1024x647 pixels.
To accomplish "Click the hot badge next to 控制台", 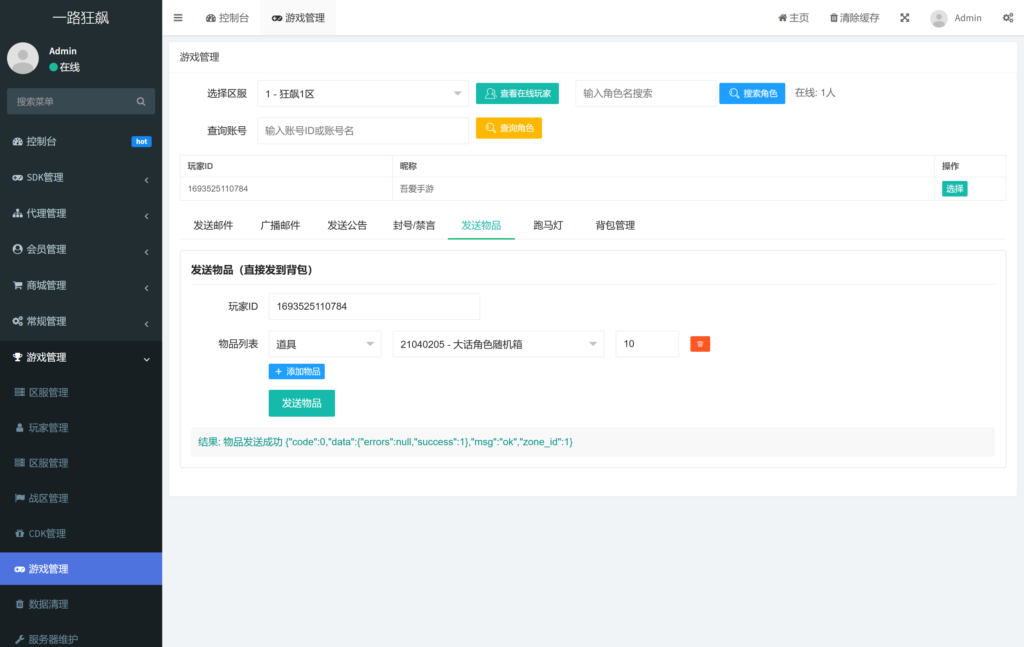I will [x=141, y=142].
